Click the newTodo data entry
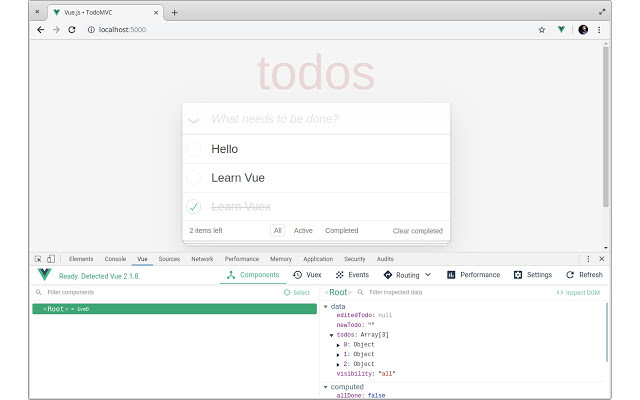The height and width of the screenshot is (400, 640). coord(355,325)
